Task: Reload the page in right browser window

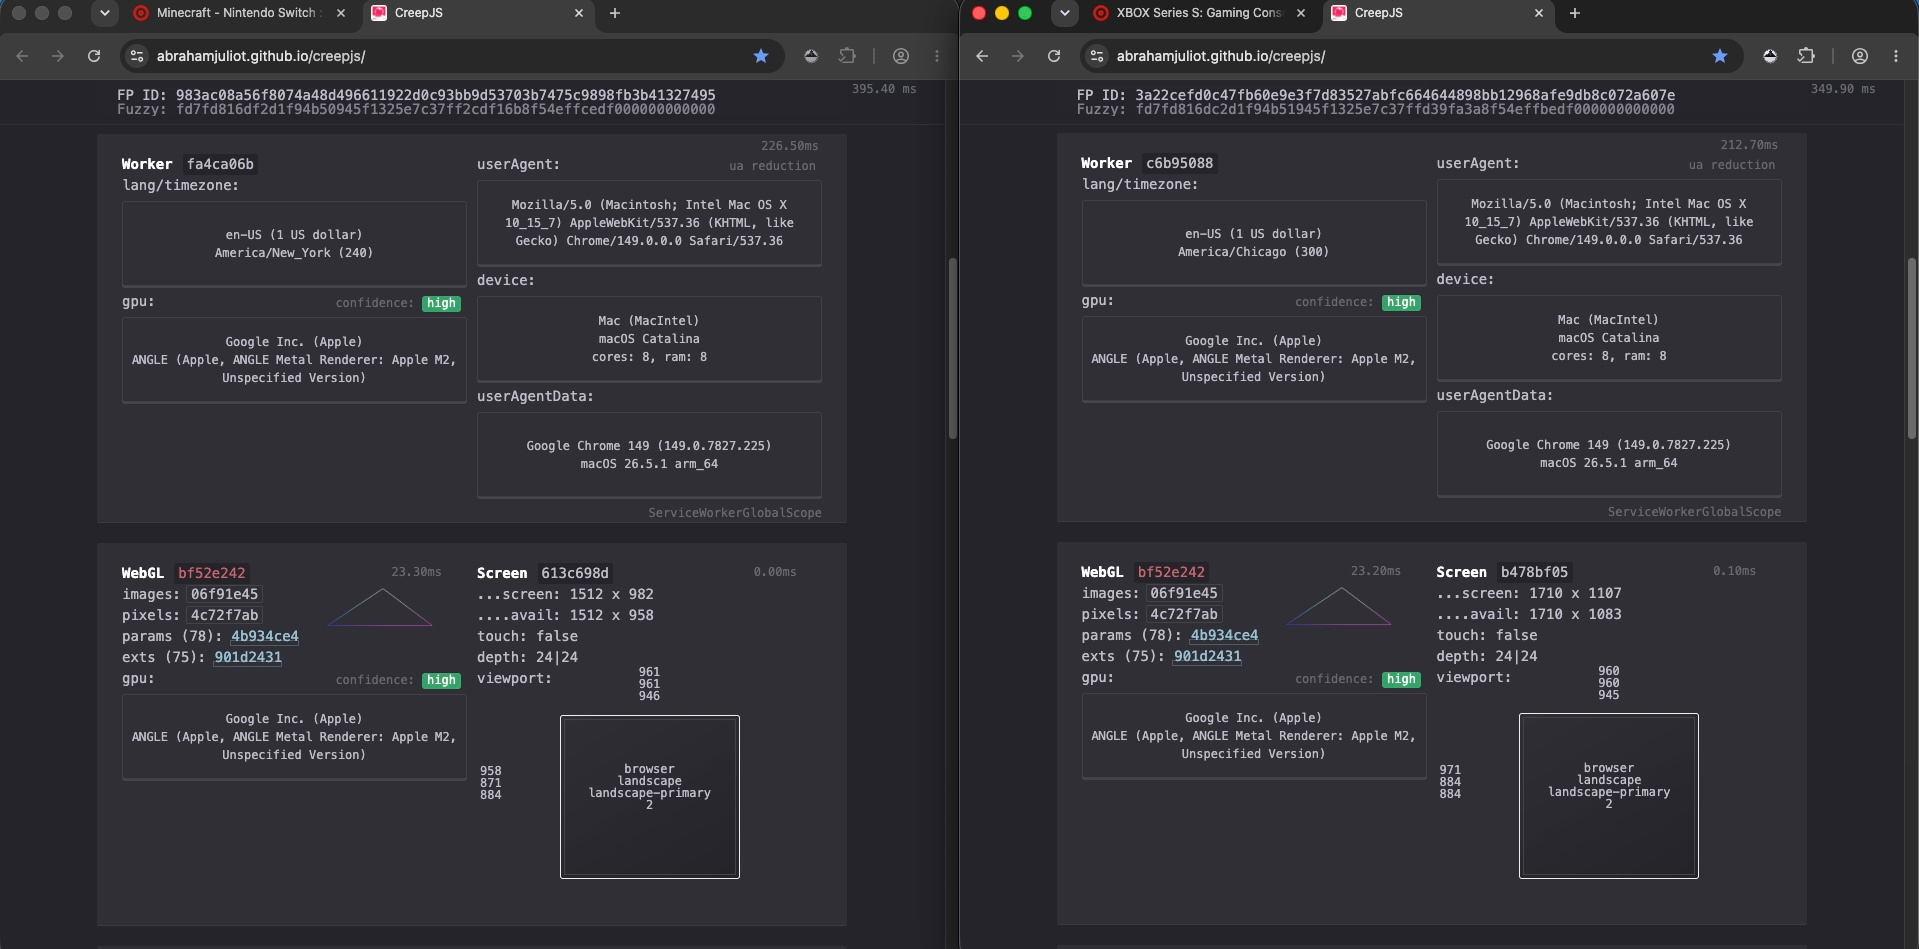Action: click(1054, 56)
